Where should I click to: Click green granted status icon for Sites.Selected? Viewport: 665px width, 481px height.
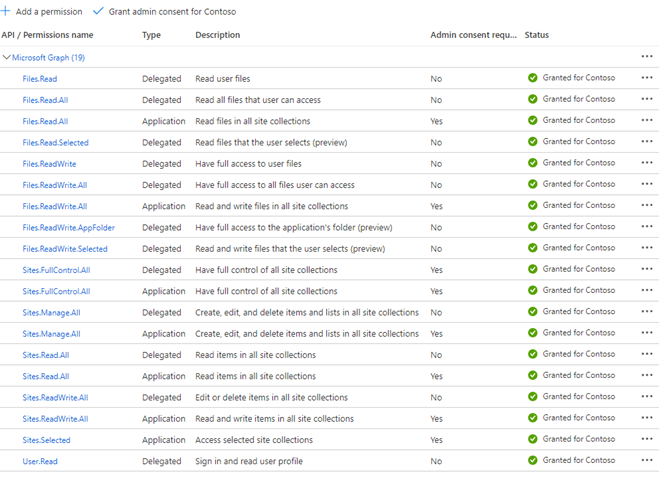pos(533,439)
